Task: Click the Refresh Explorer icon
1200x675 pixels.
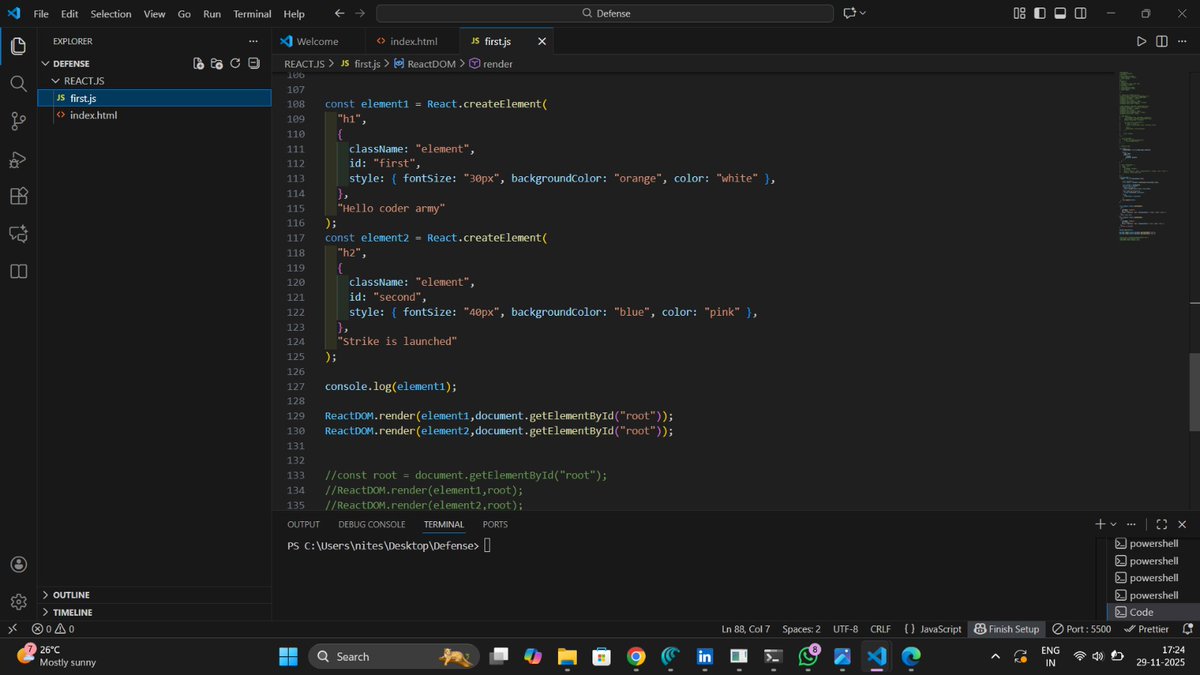Action: click(x=235, y=63)
